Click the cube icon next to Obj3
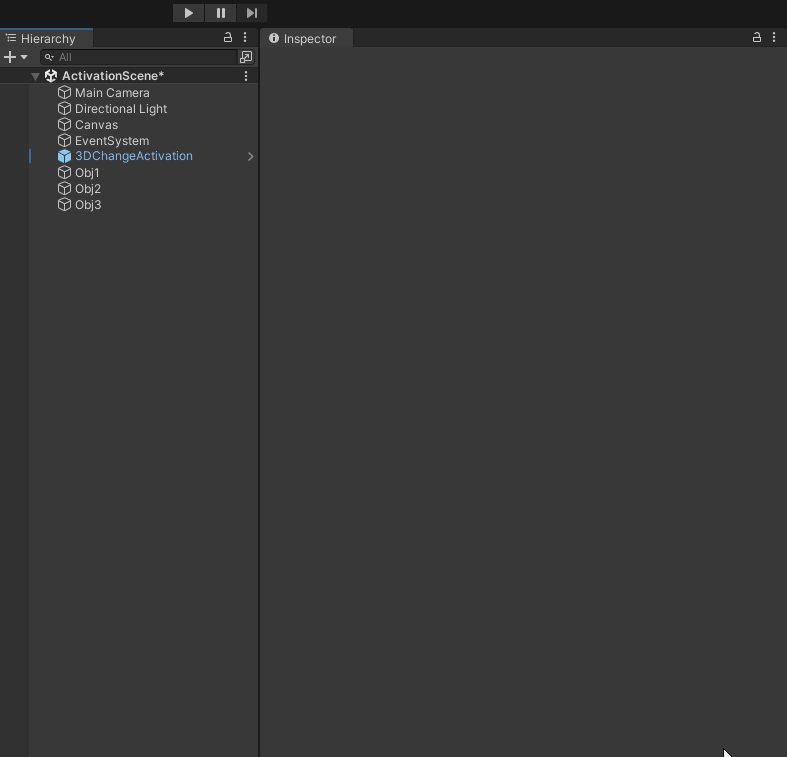Viewport: 787px width, 757px height. pyautogui.click(x=64, y=204)
